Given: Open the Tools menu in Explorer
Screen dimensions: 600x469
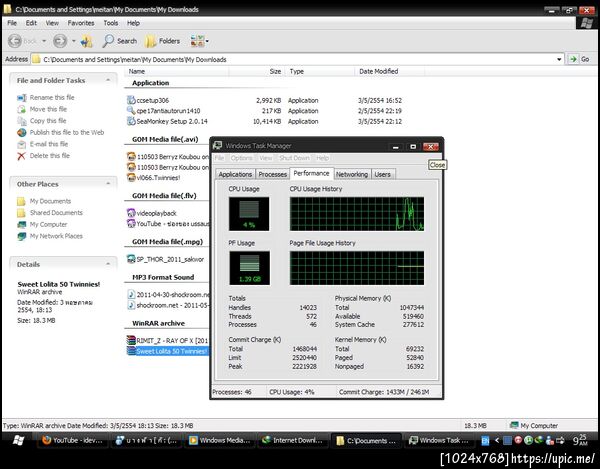Looking at the screenshot, I should point(111,23).
